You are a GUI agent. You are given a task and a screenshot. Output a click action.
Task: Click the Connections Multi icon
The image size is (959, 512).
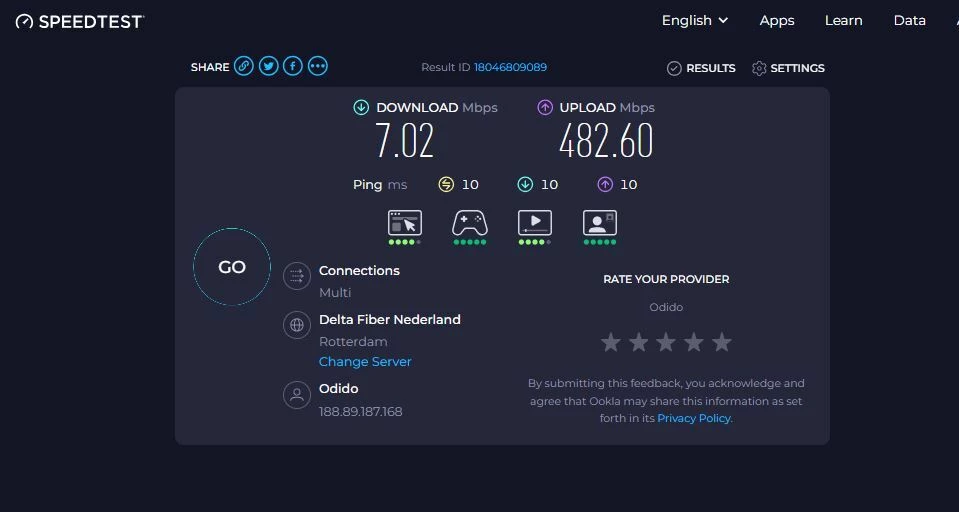[x=297, y=276]
